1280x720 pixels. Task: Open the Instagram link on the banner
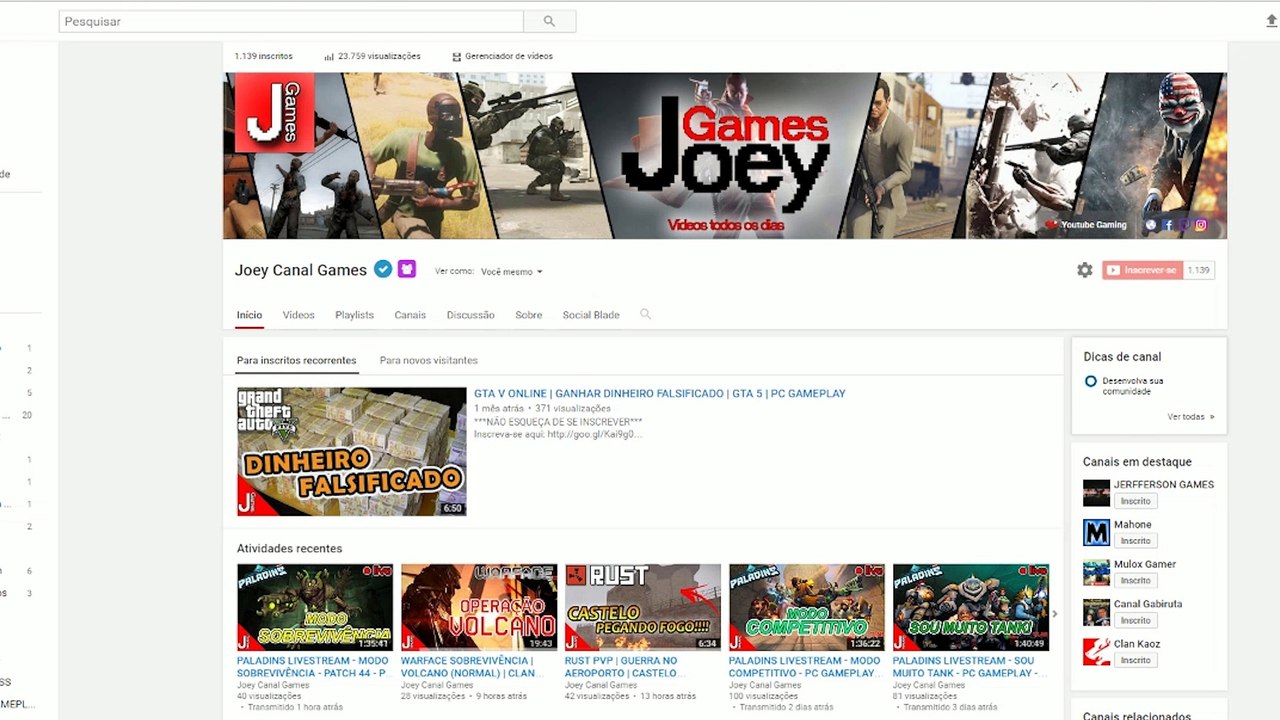(x=1201, y=225)
